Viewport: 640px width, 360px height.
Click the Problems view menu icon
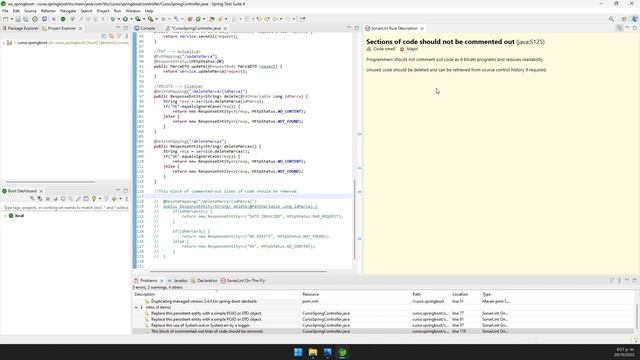click(619, 280)
